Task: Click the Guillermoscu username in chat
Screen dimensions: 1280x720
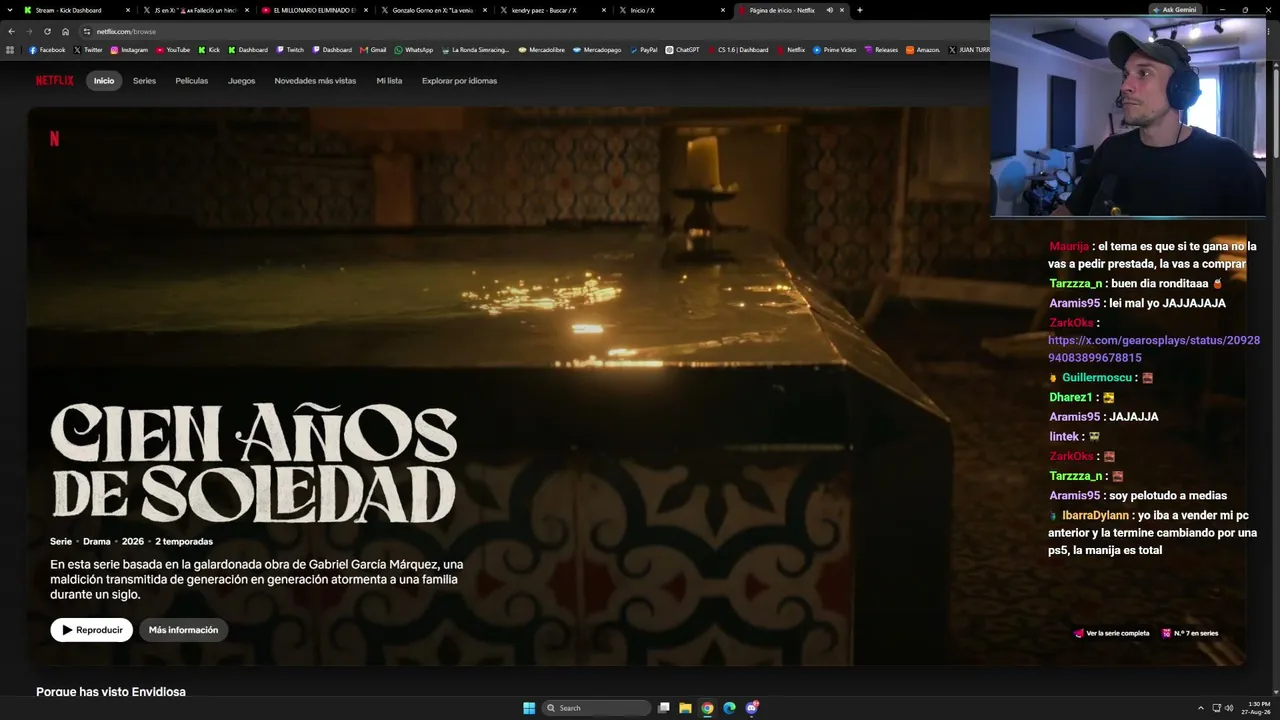Action: (1097, 378)
